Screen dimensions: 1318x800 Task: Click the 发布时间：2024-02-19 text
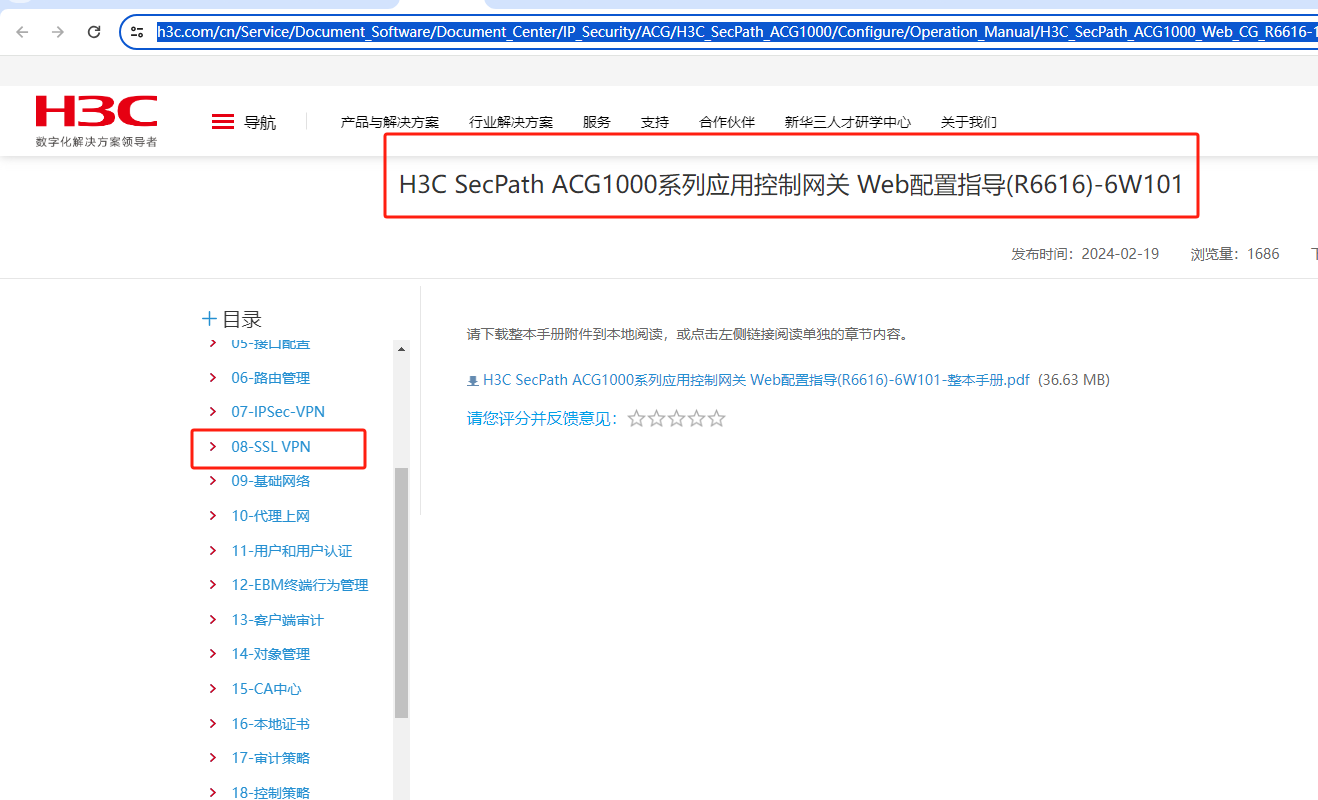(x=1085, y=254)
